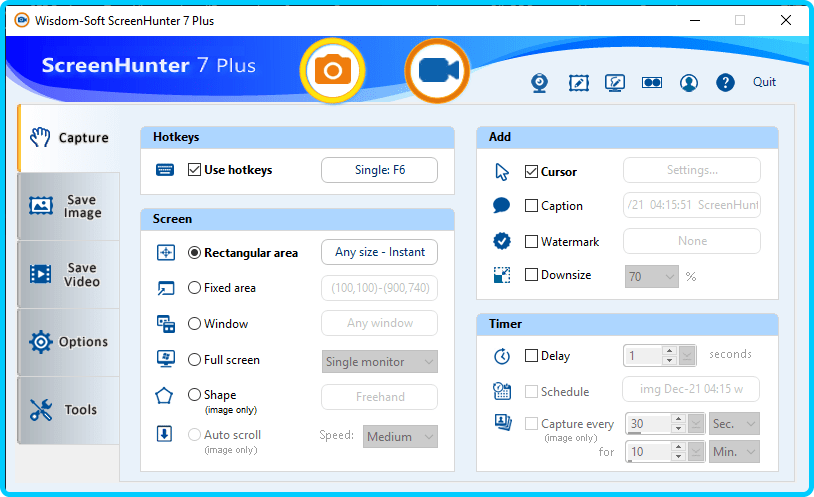814x497 pixels.
Task: Toggle the Use hotkeys checkbox
Action: pyautogui.click(x=195, y=170)
